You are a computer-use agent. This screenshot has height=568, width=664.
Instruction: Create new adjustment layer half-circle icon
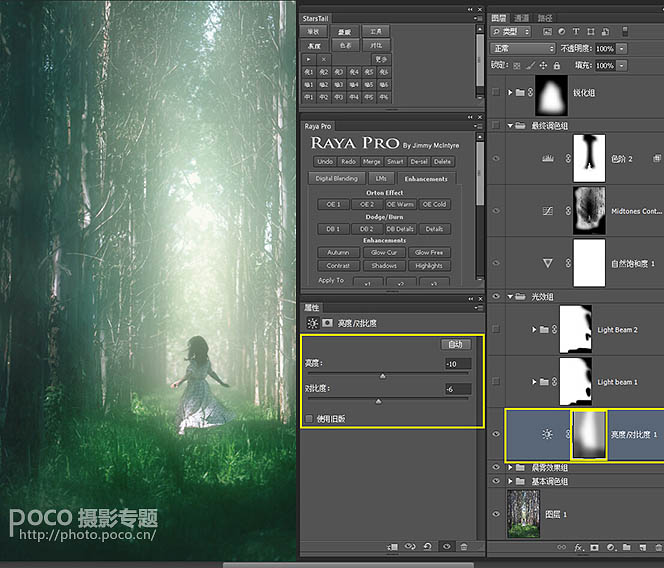tap(611, 547)
